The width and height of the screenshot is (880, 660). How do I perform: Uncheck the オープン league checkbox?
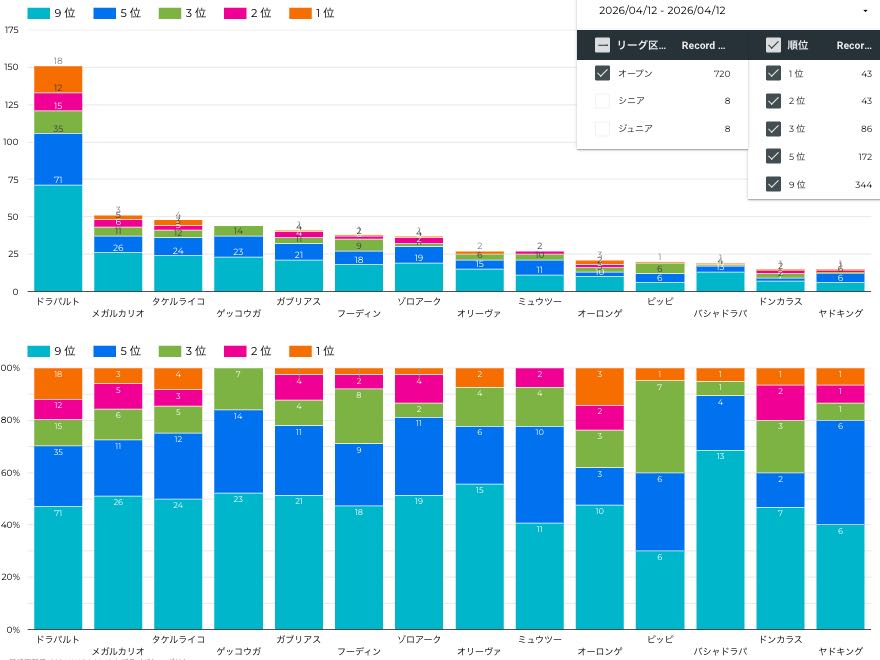[602, 73]
